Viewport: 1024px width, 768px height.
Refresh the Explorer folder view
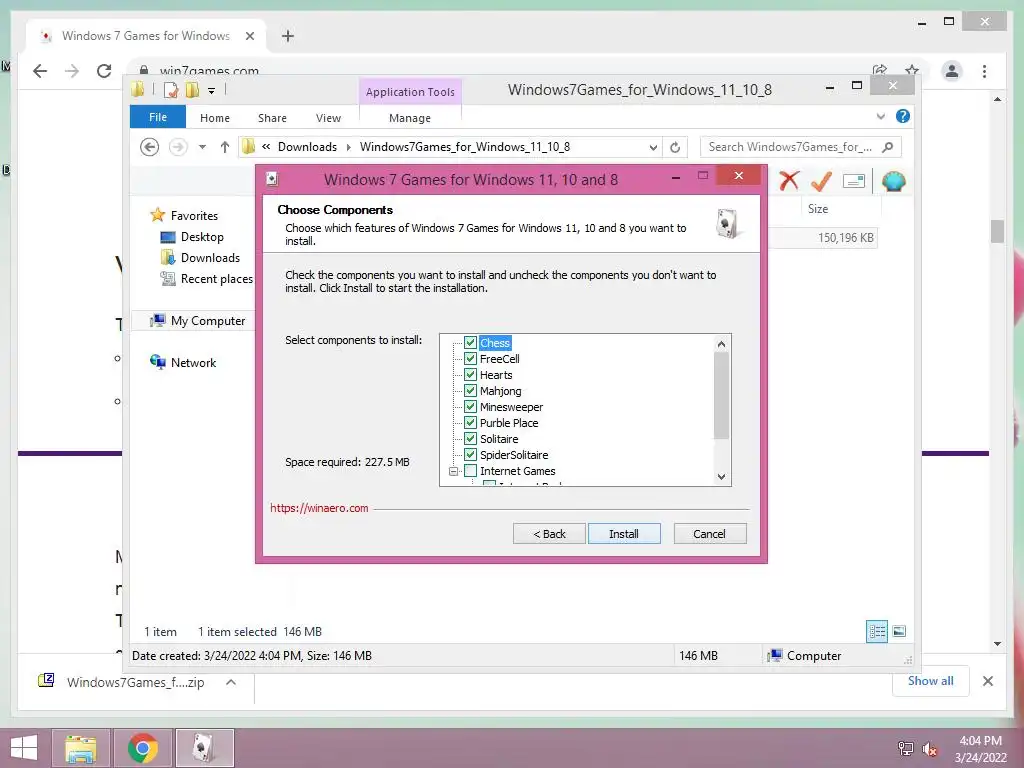pos(675,148)
